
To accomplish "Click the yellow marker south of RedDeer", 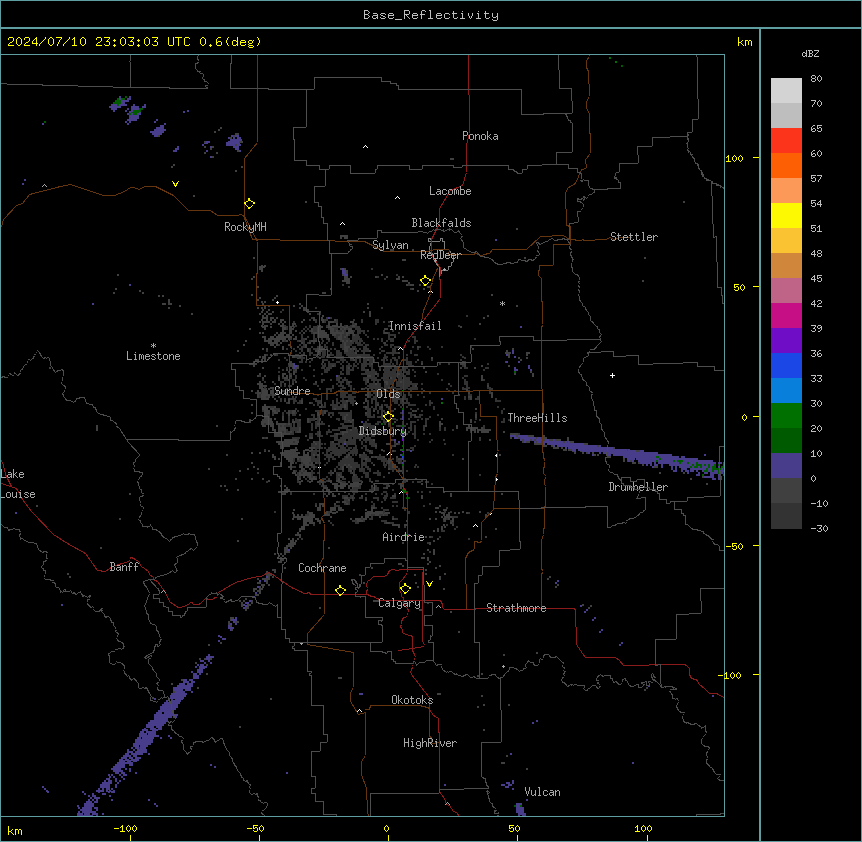I will tap(426, 281).
